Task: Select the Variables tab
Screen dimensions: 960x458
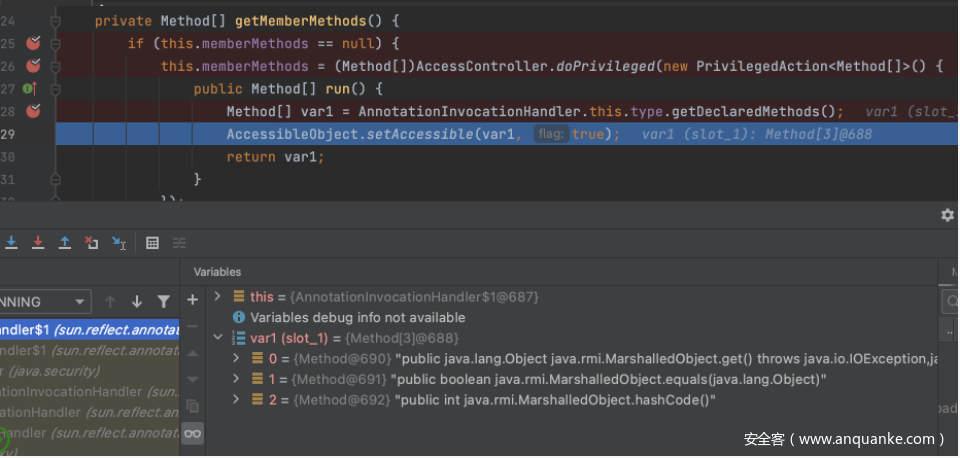Action: pos(217,271)
